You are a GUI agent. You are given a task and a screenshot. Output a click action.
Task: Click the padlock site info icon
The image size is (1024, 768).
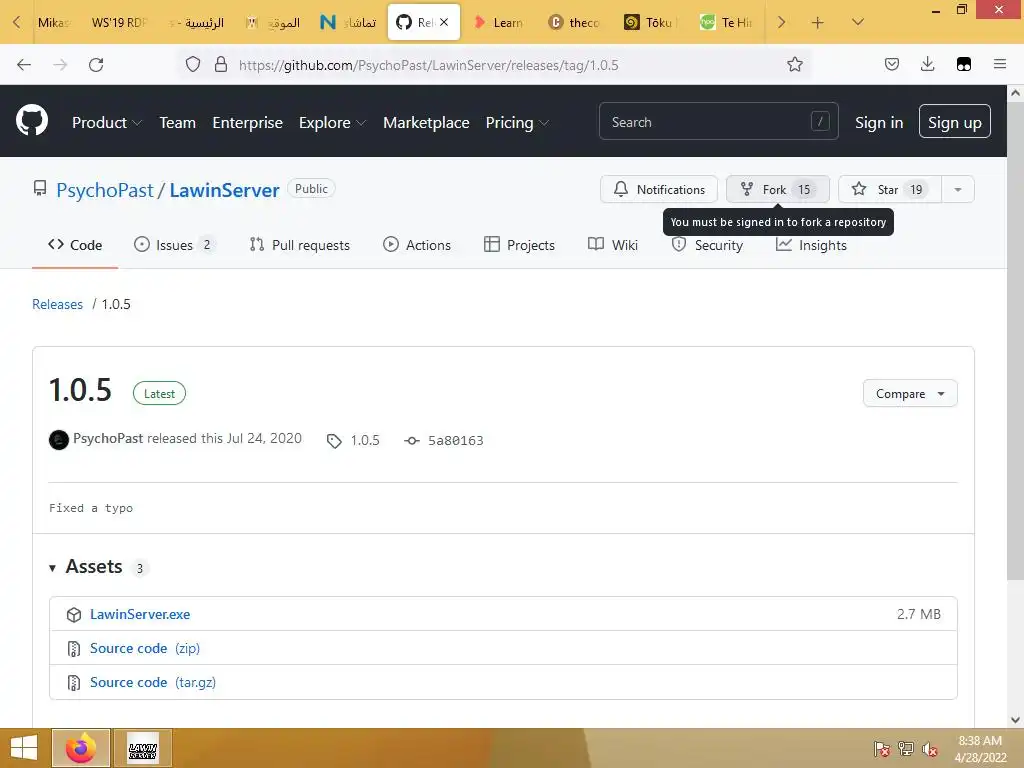coord(221,65)
